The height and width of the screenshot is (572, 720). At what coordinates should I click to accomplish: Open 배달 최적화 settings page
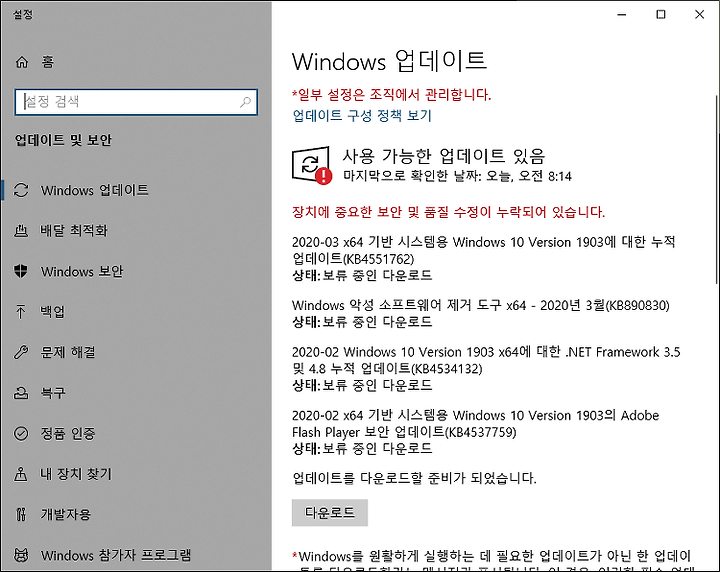coord(74,230)
